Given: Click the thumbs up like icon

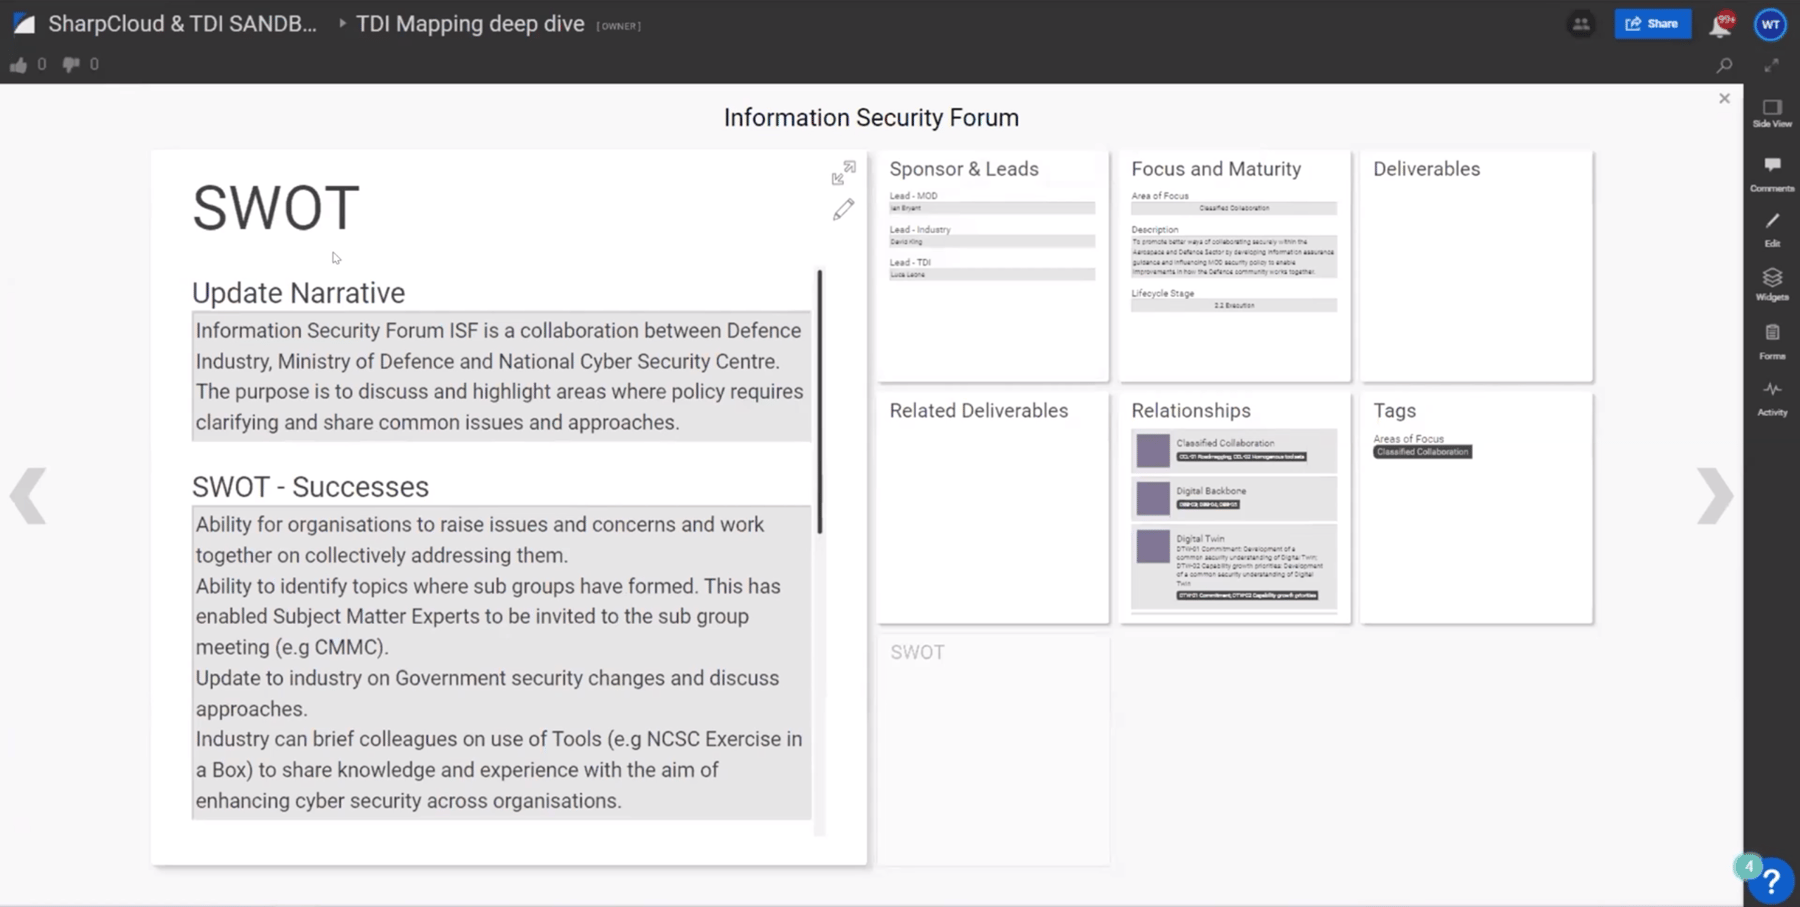Looking at the screenshot, I should point(18,65).
